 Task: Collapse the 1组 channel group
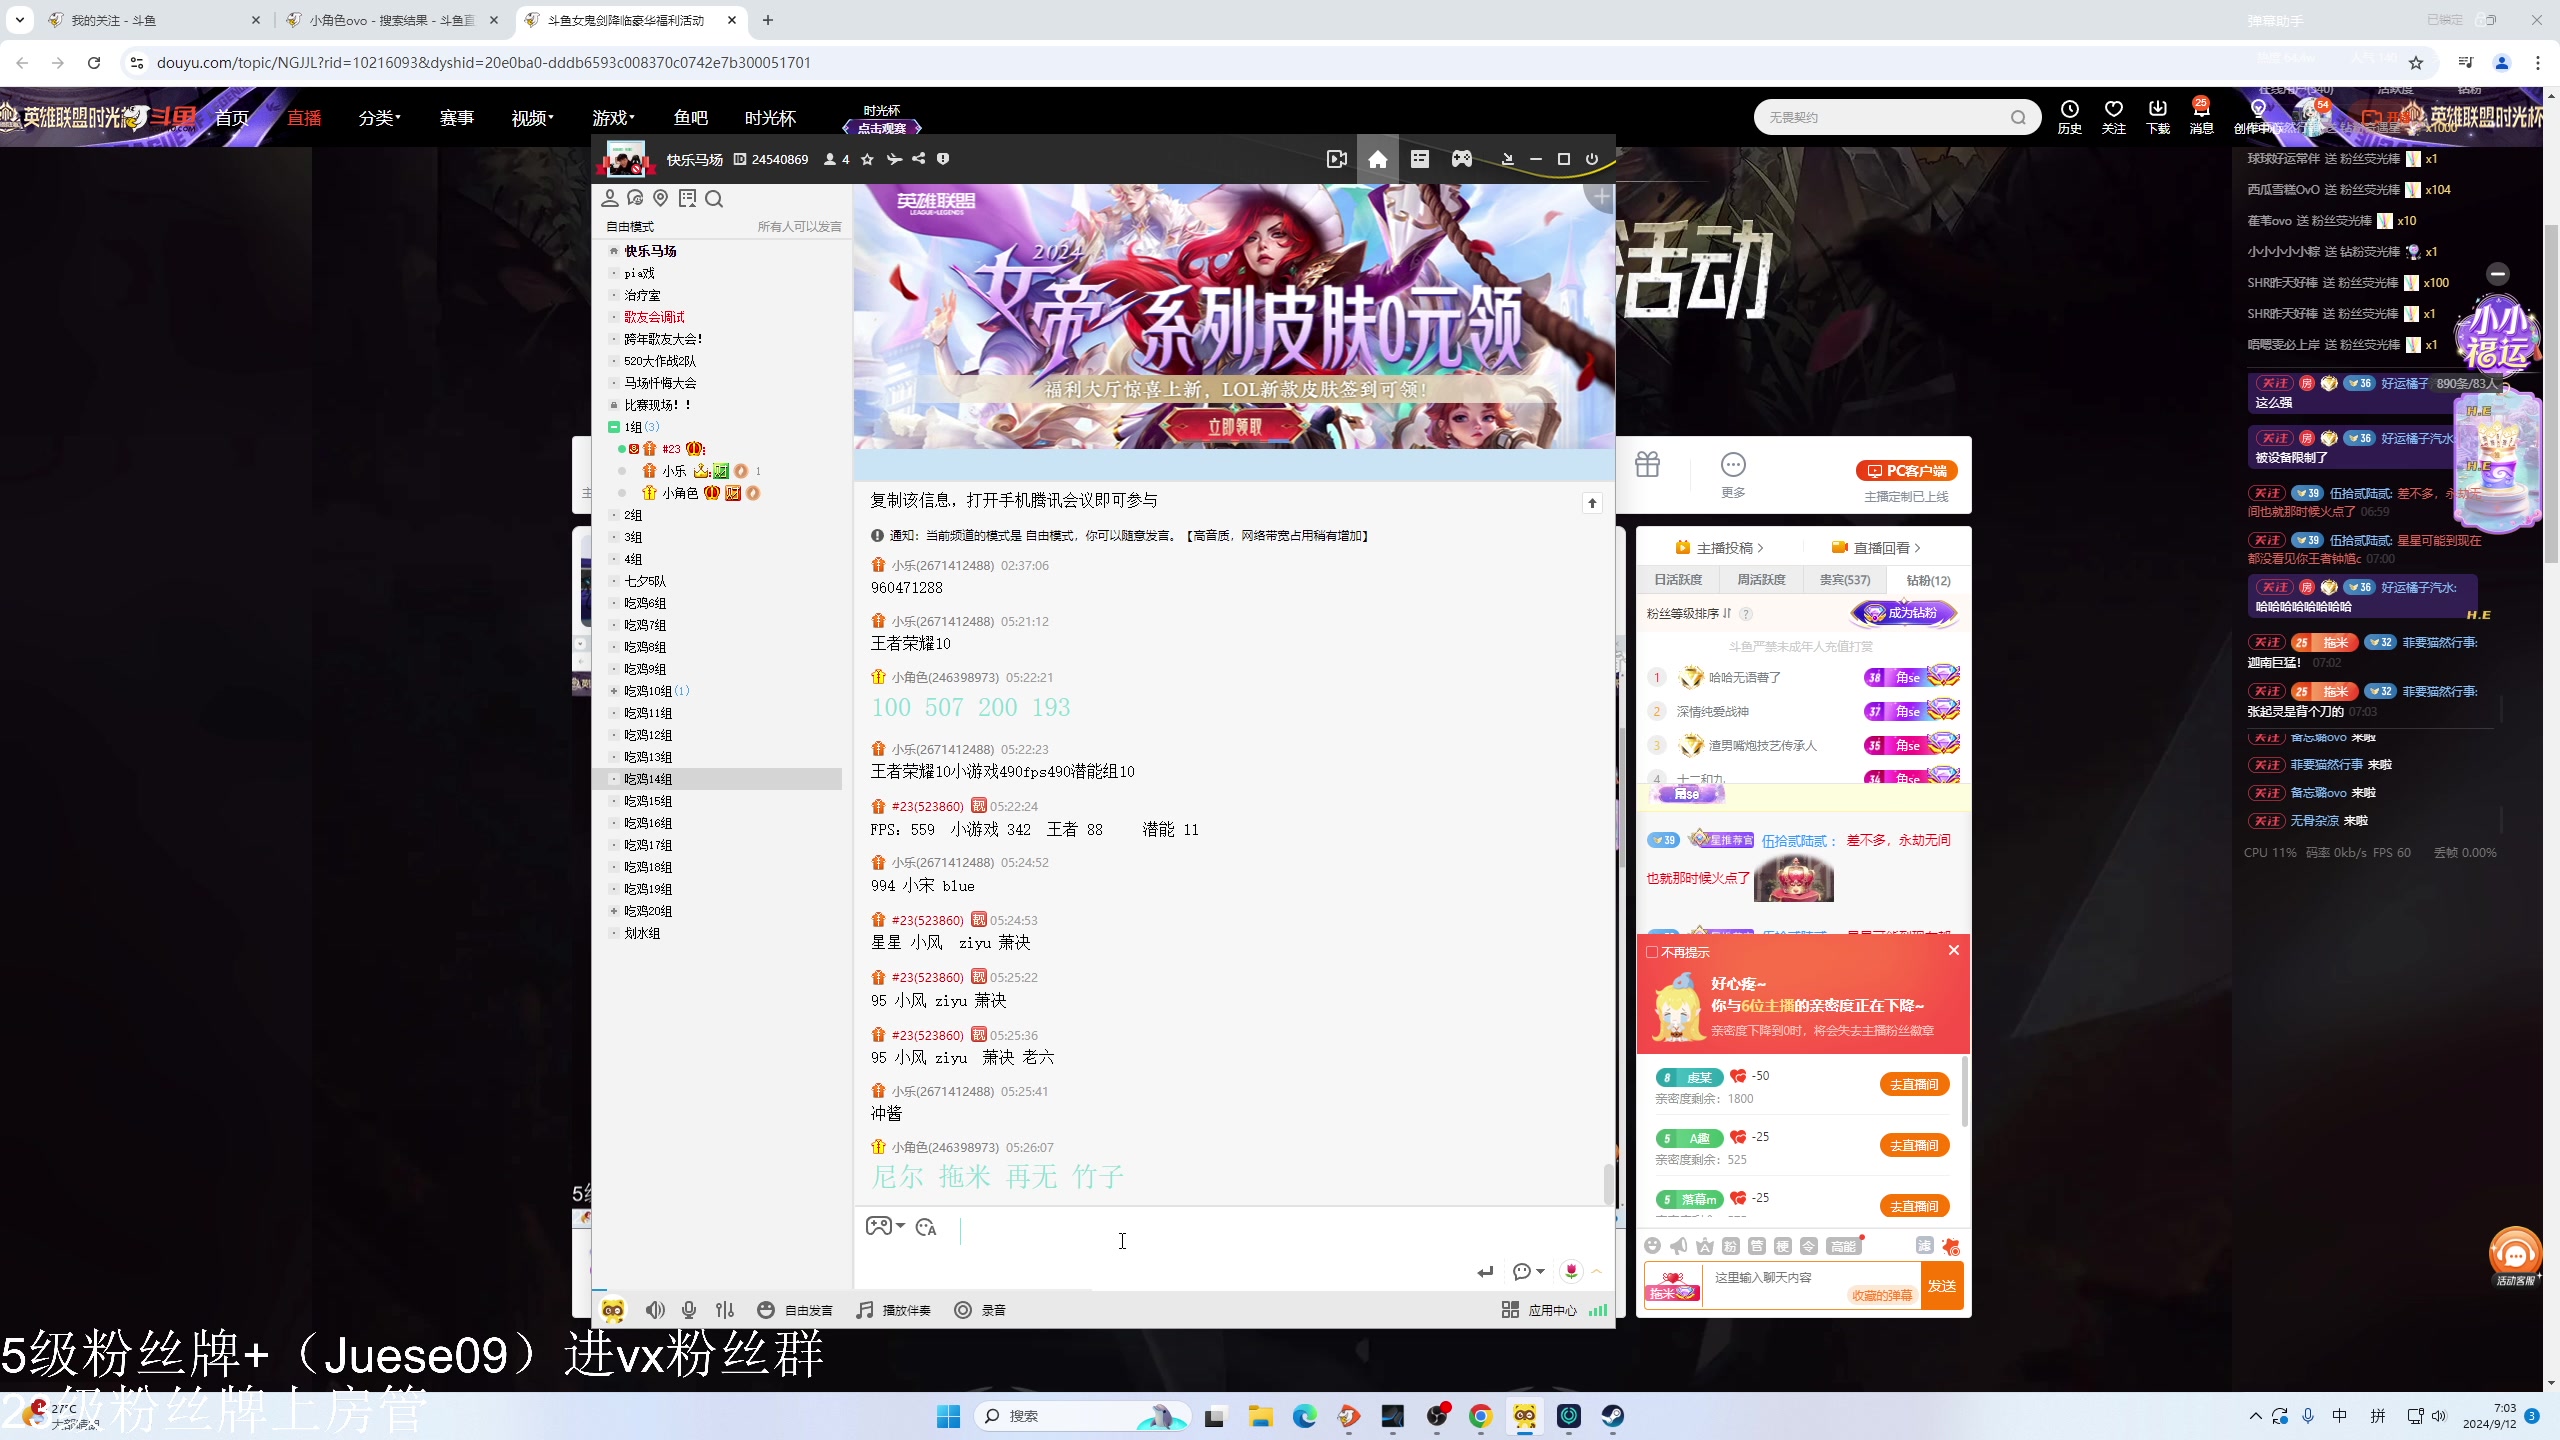click(614, 427)
